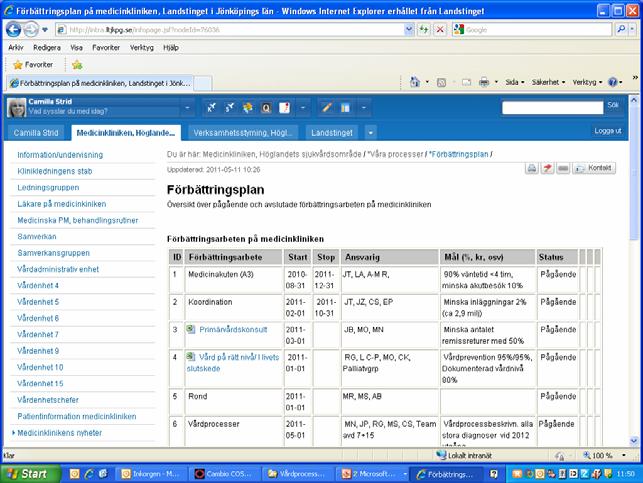Click Camilla Strid's profile photo
Image resolution: width=643 pixels, height=483 pixels.
[x=16, y=108]
